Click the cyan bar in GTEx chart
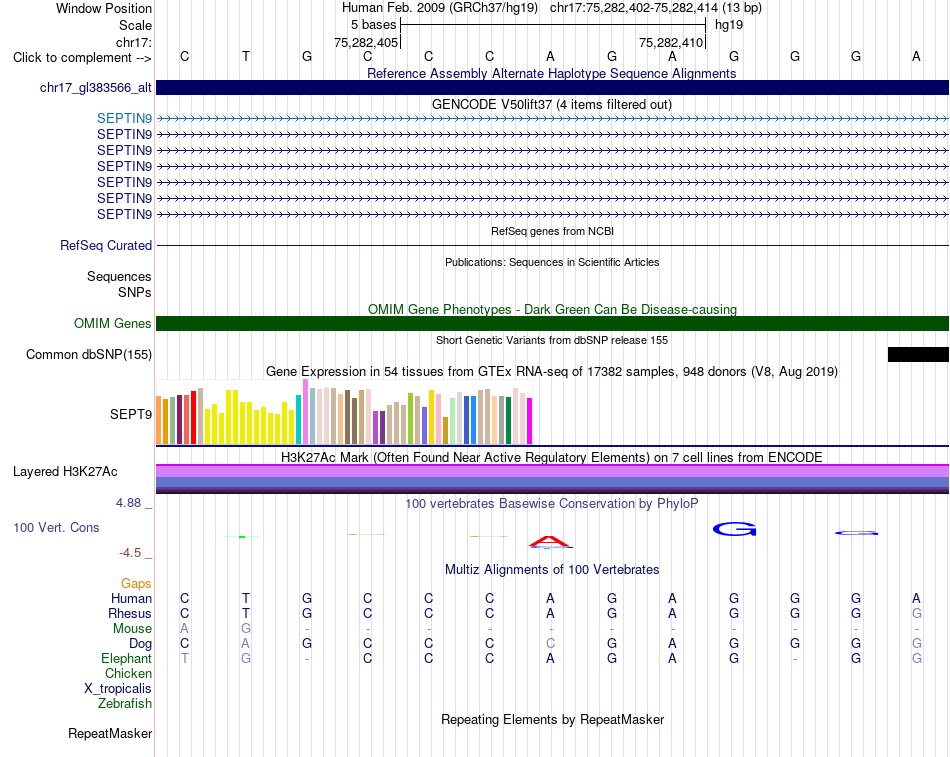950x757 pixels. (298, 419)
